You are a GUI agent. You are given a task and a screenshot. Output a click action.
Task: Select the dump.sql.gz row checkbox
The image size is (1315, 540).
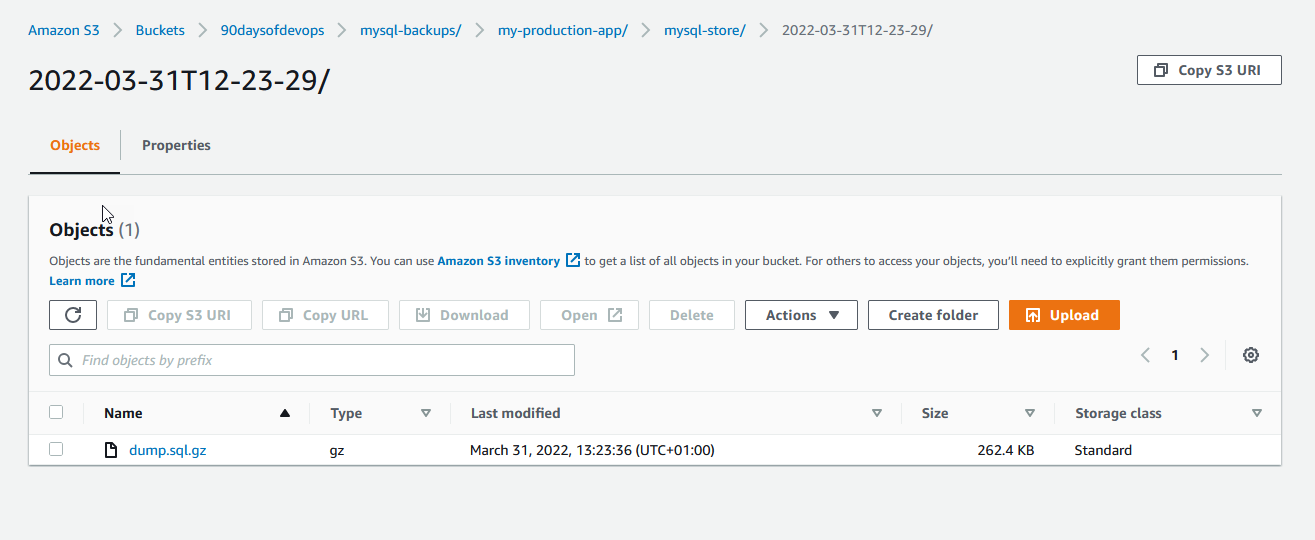coord(56,450)
